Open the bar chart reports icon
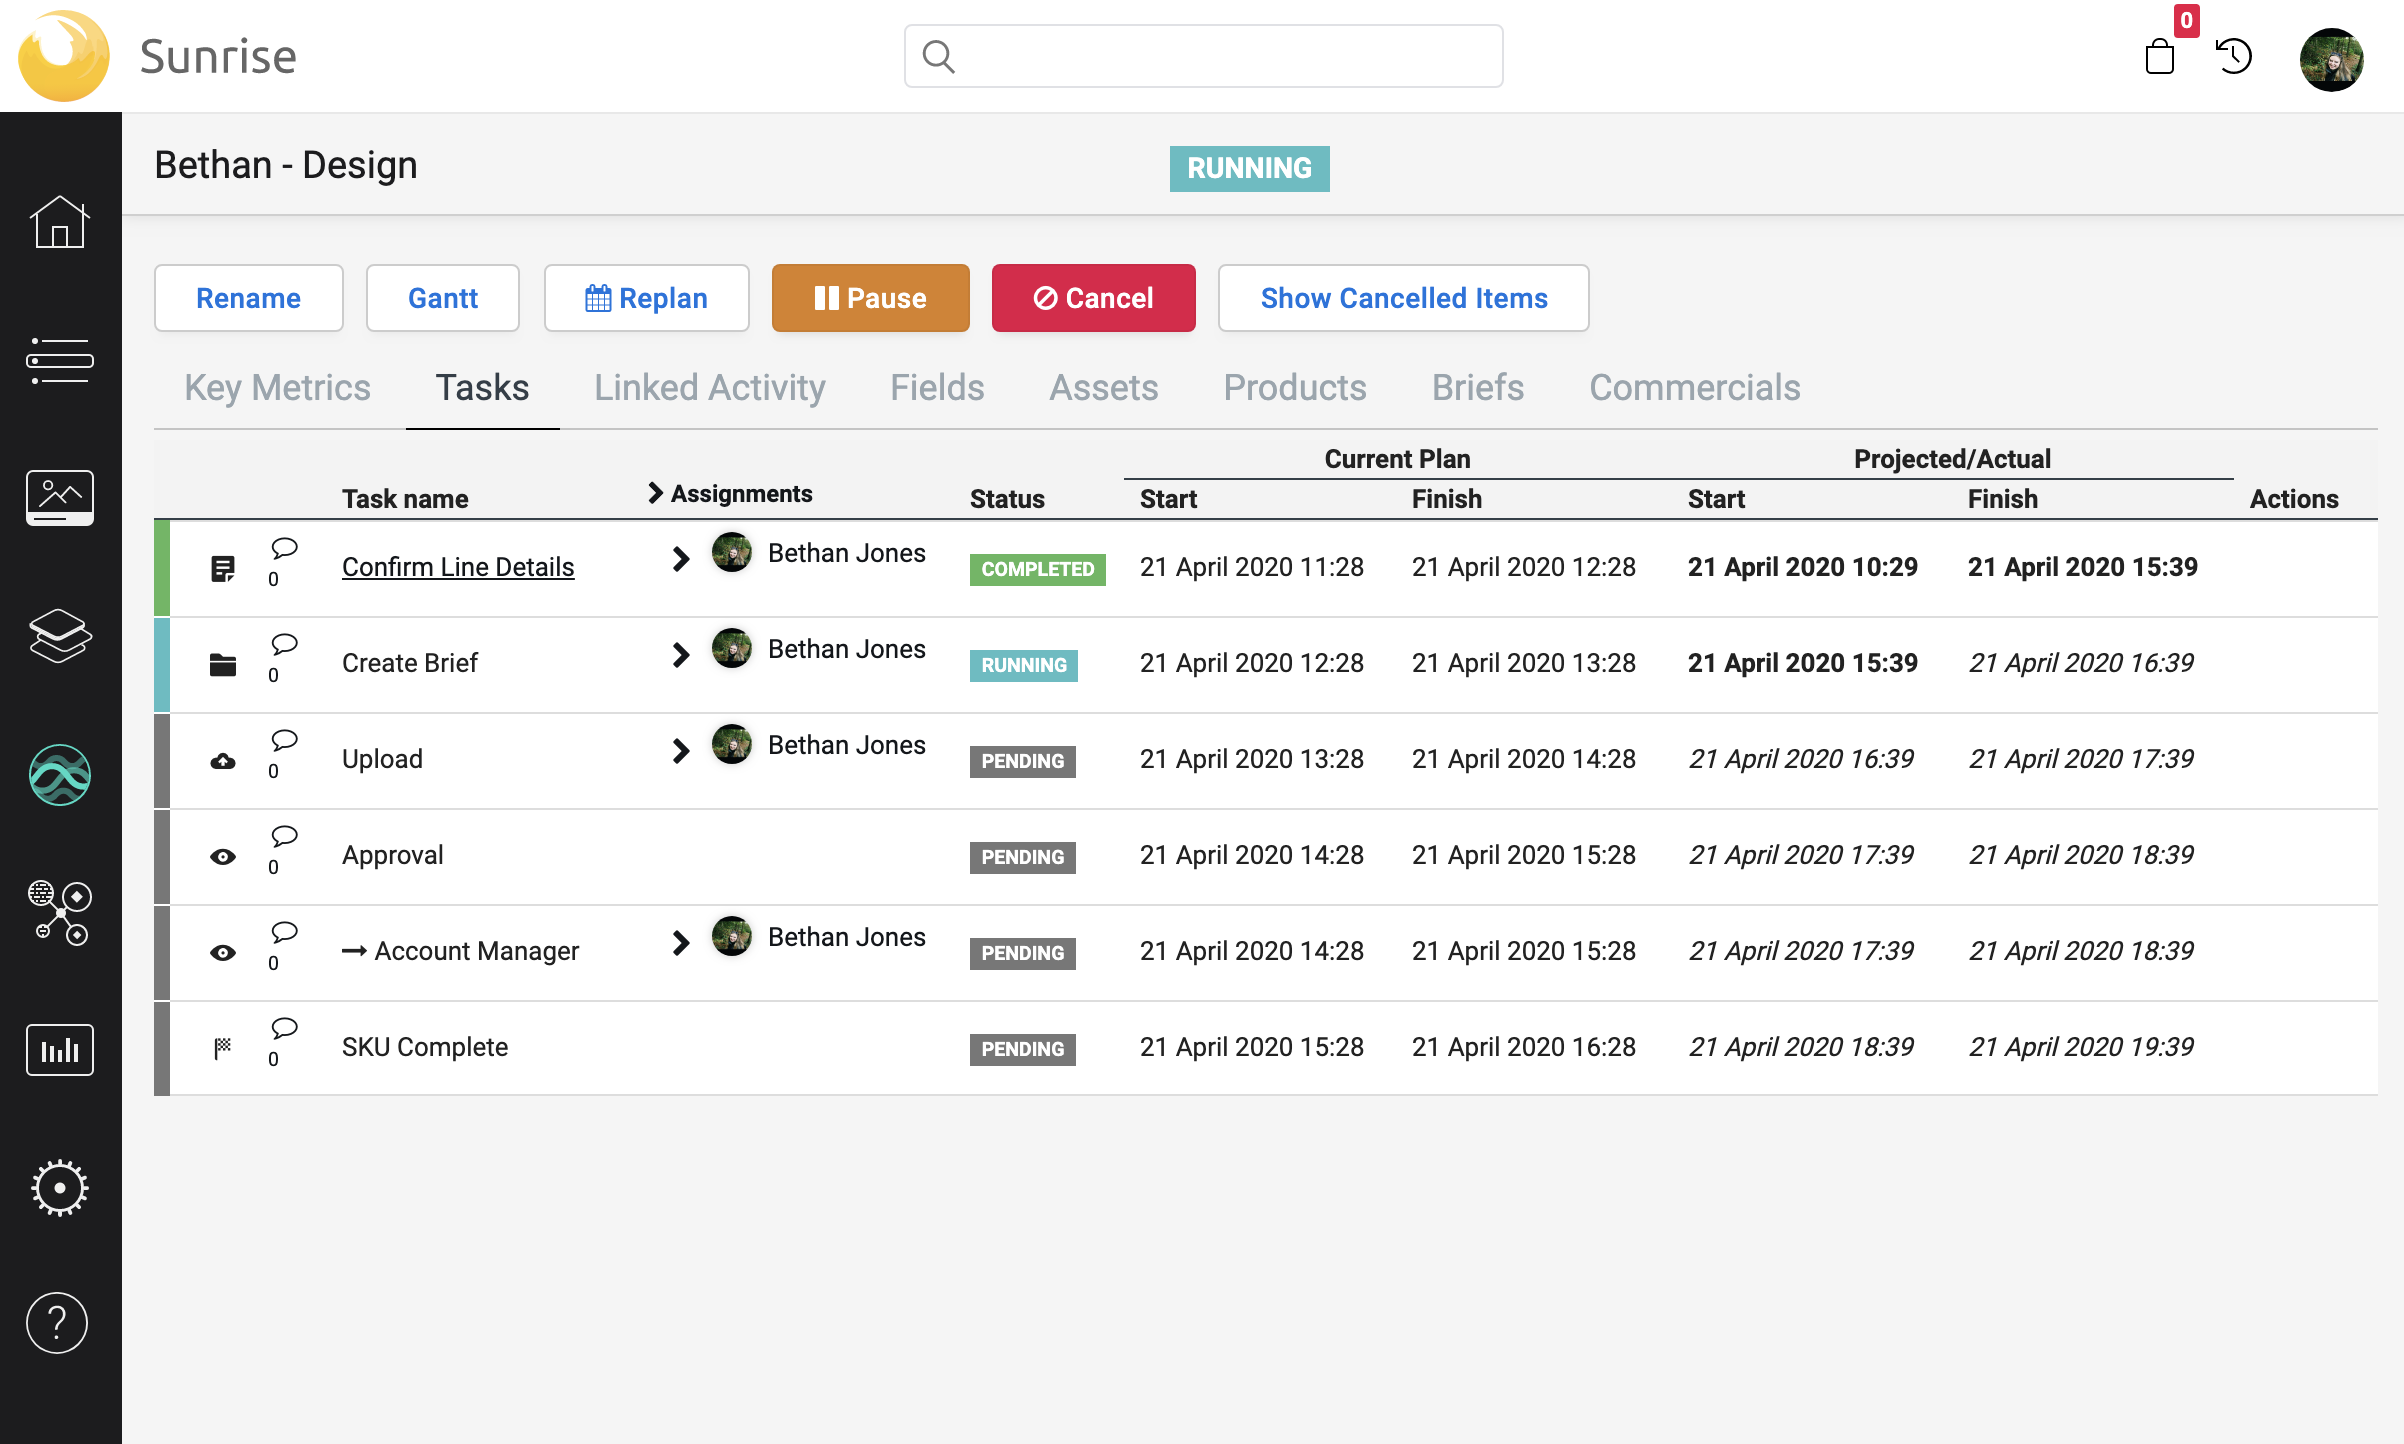Viewport: 2404px width, 1444px height. pos(59,1050)
